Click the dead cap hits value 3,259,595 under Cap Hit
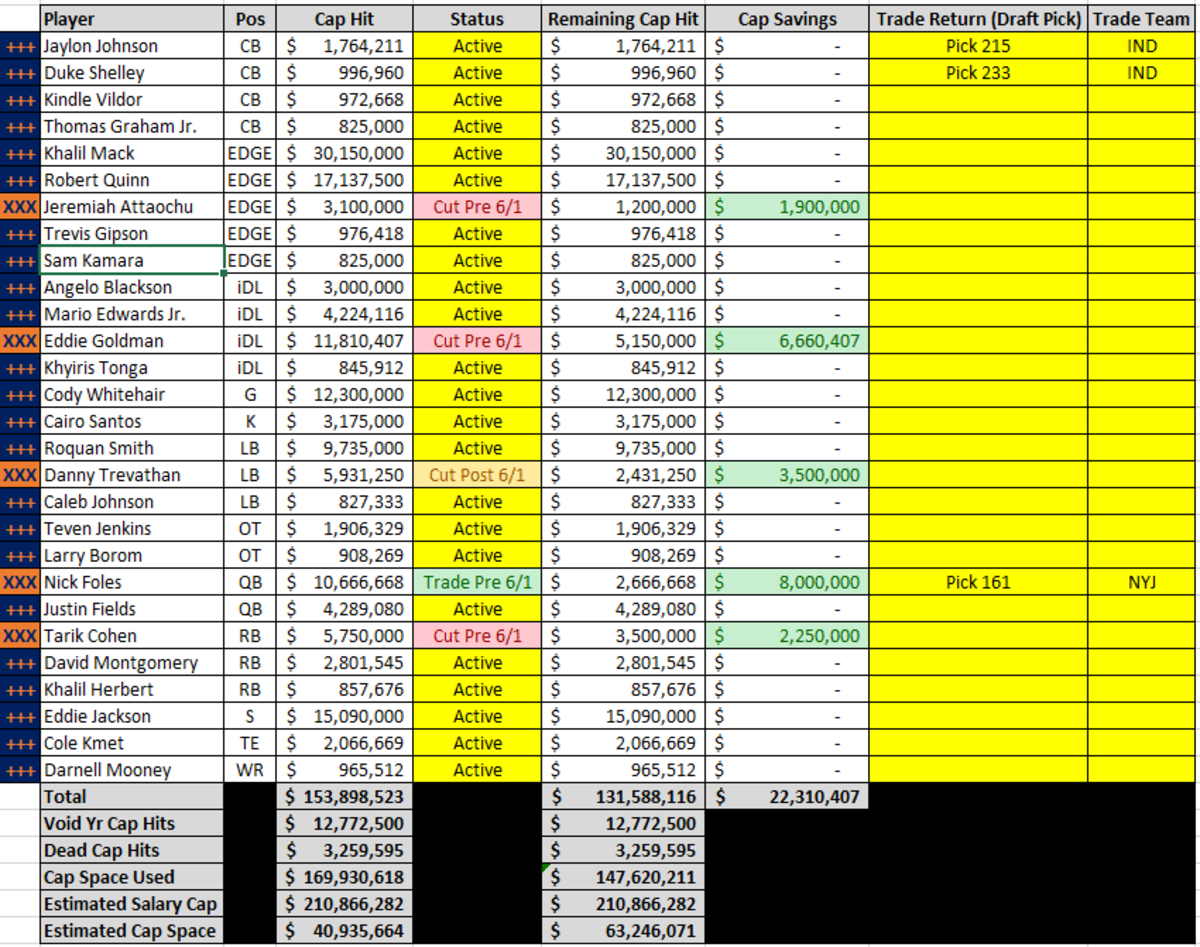This screenshot has height=947, width=1200. click(344, 851)
